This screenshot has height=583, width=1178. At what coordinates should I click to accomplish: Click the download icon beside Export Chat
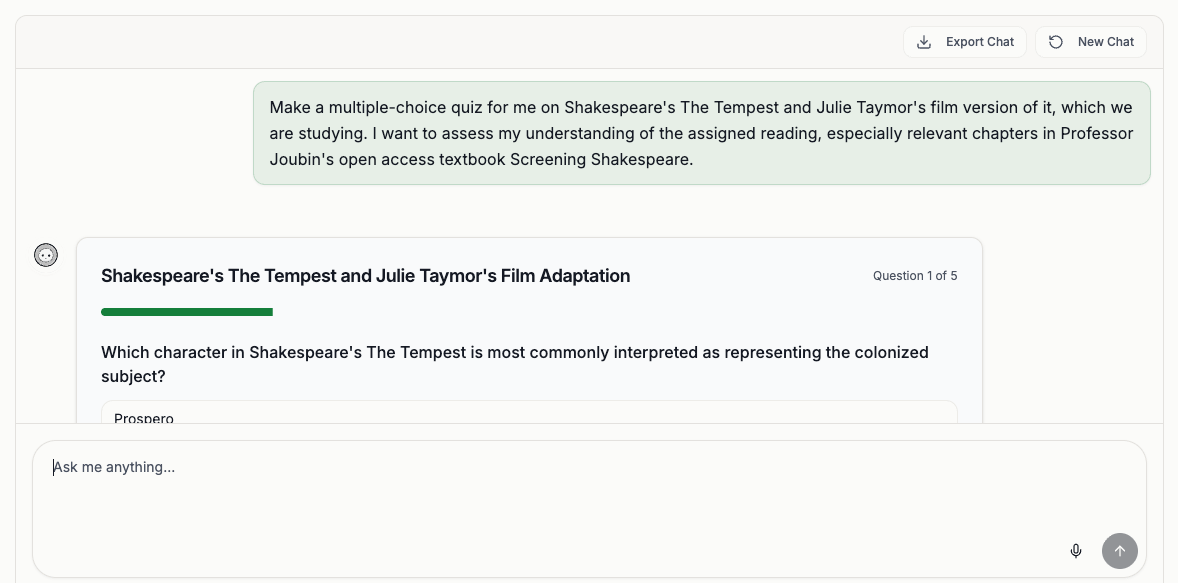tap(924, 42)
